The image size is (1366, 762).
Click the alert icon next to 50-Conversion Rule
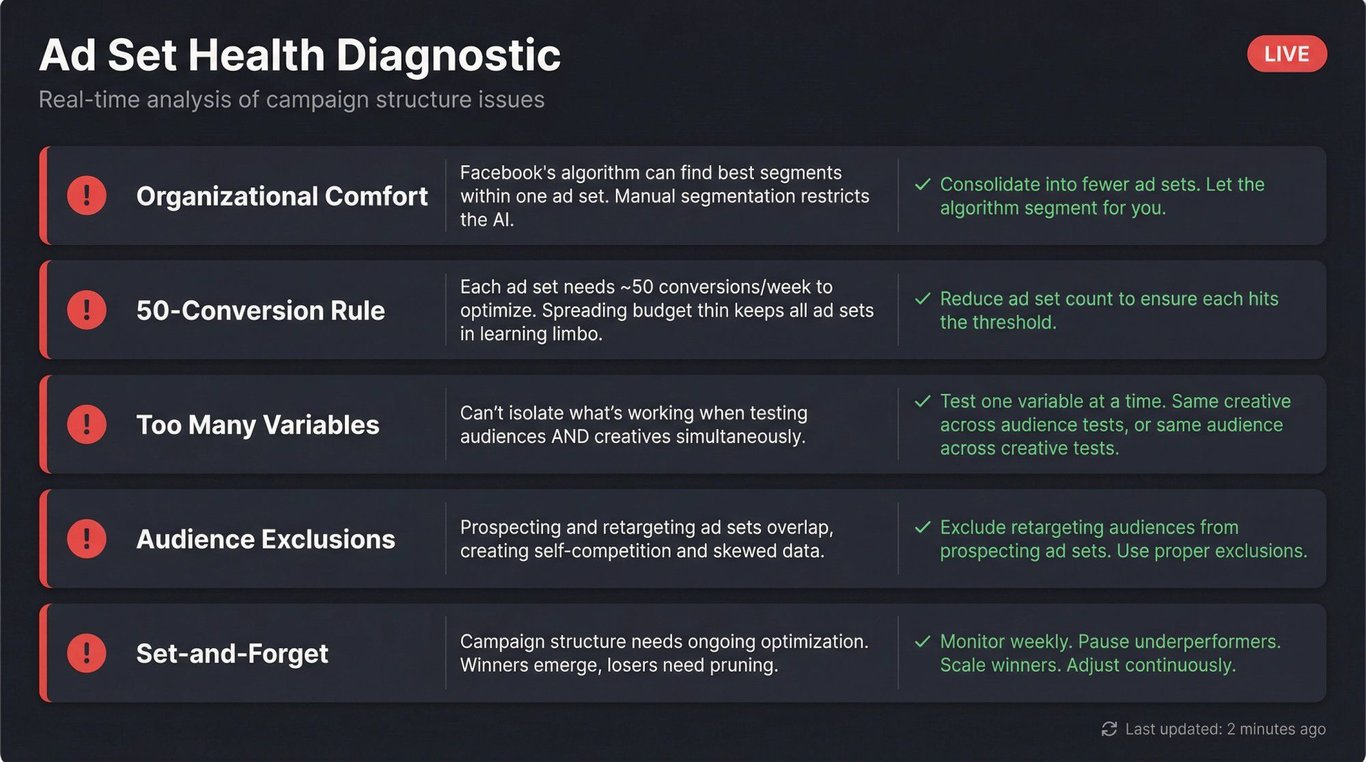tap(87, 310)
